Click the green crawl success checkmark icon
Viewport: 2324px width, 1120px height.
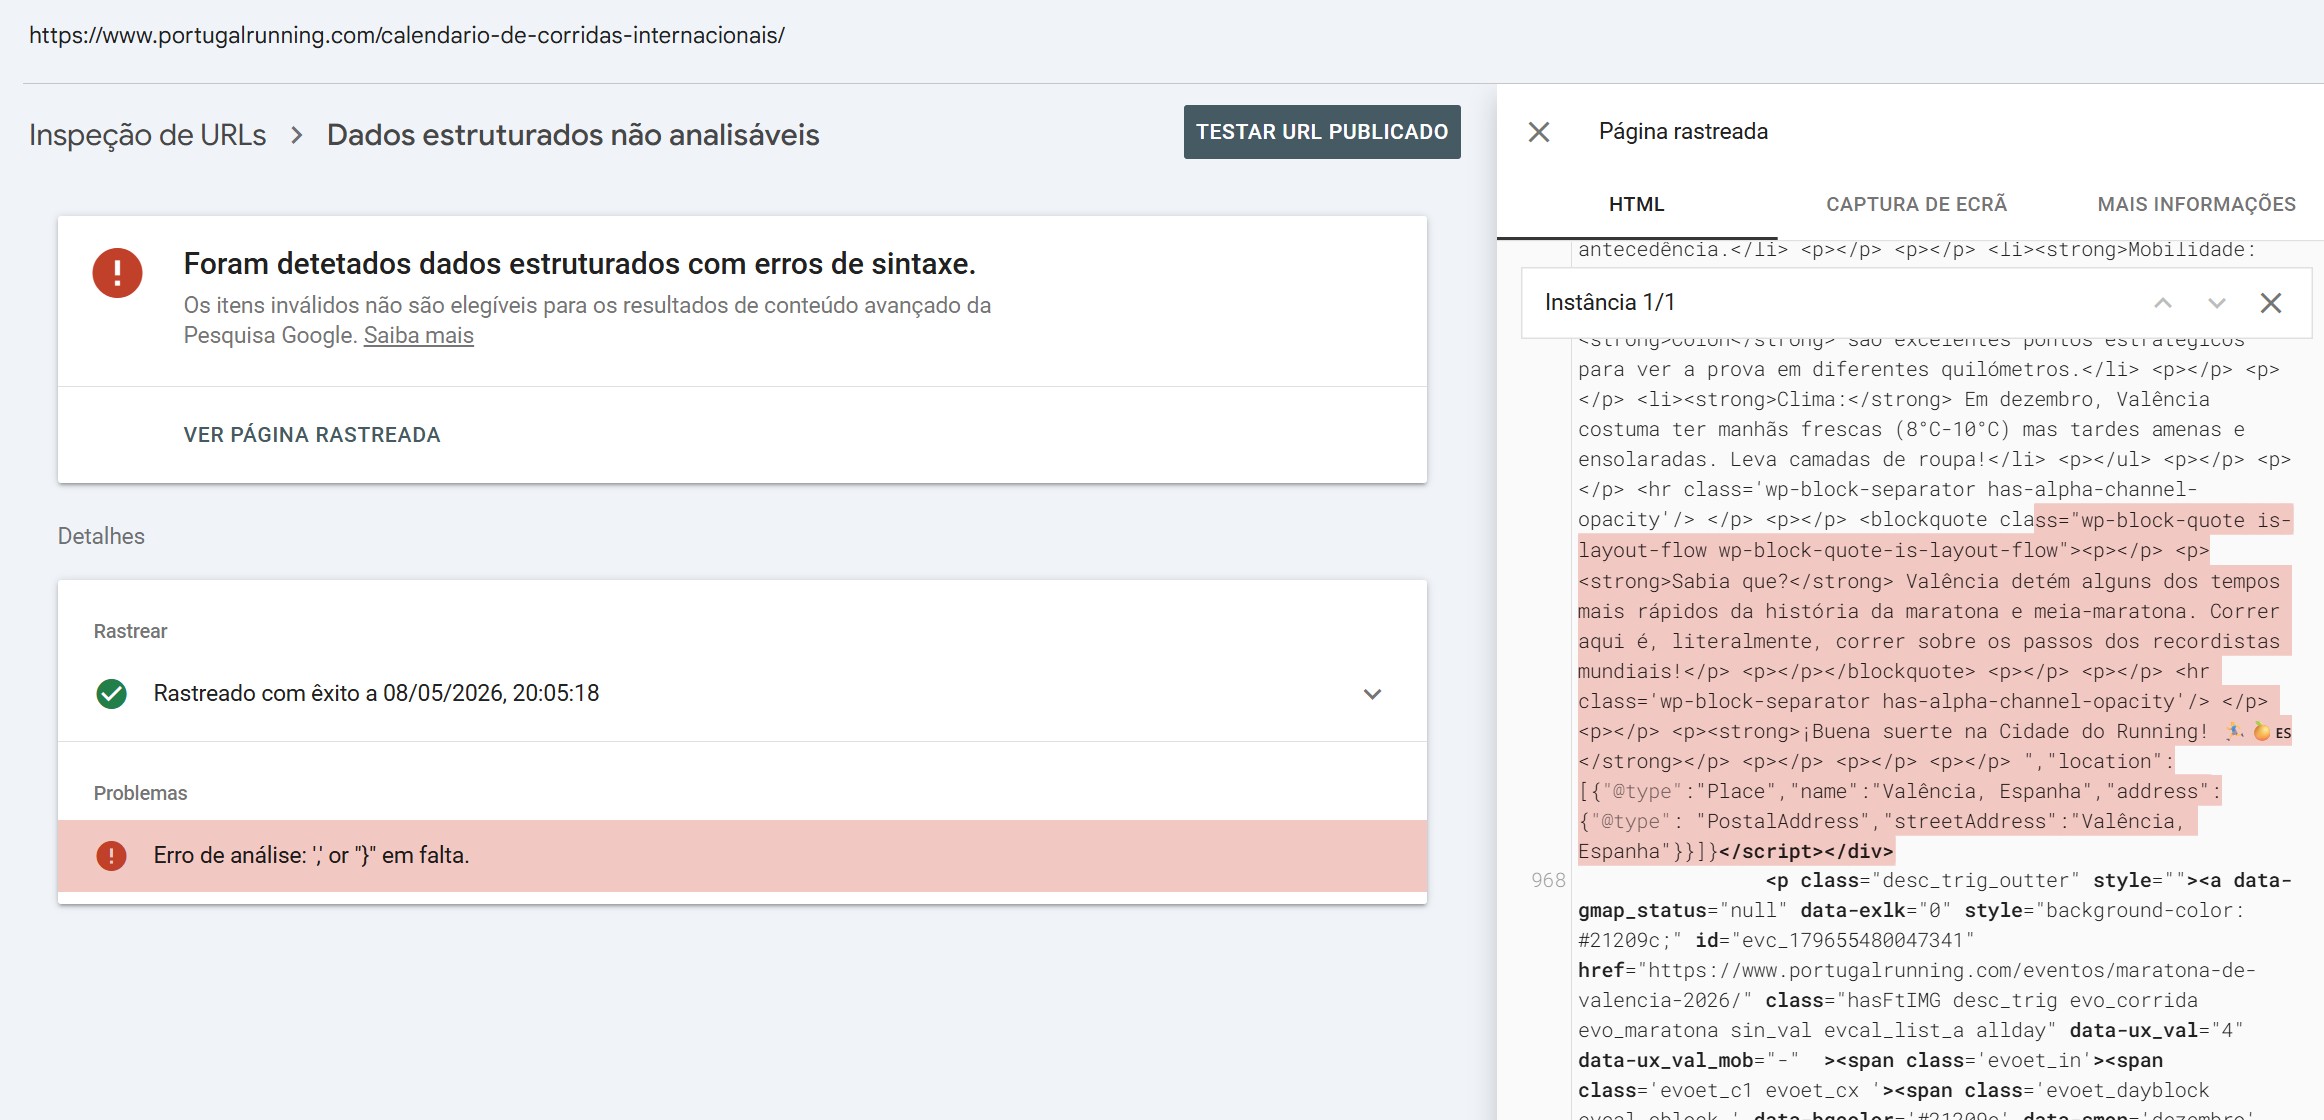(x=111, y=694)
